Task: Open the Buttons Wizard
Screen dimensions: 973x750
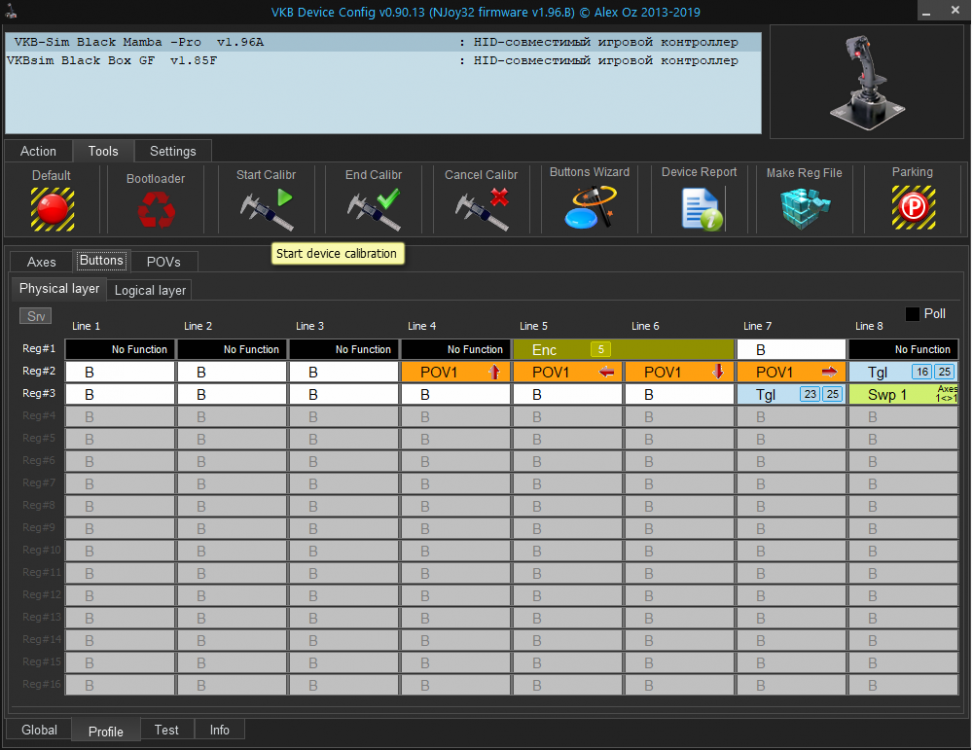Action: [589, 208]
